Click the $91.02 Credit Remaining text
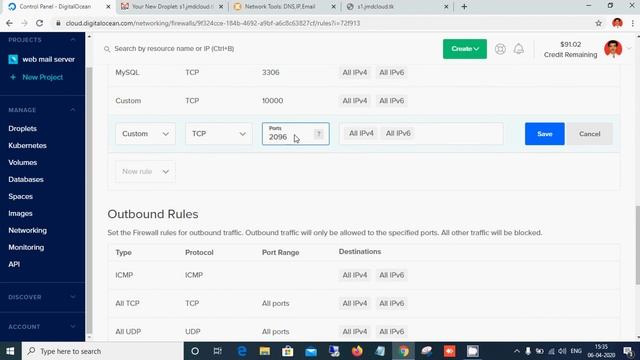Image resolution: width=640 pixels, height=360 pixels. click(570, 49)
